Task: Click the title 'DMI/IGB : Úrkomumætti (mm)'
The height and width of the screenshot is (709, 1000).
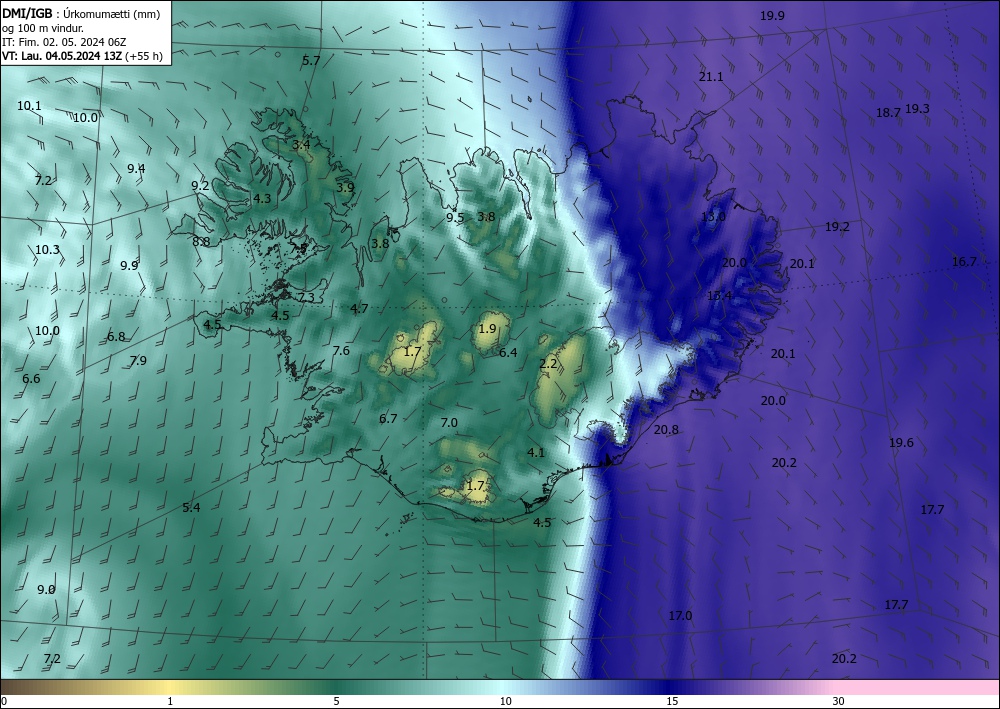Action: [x=81, y=14]
